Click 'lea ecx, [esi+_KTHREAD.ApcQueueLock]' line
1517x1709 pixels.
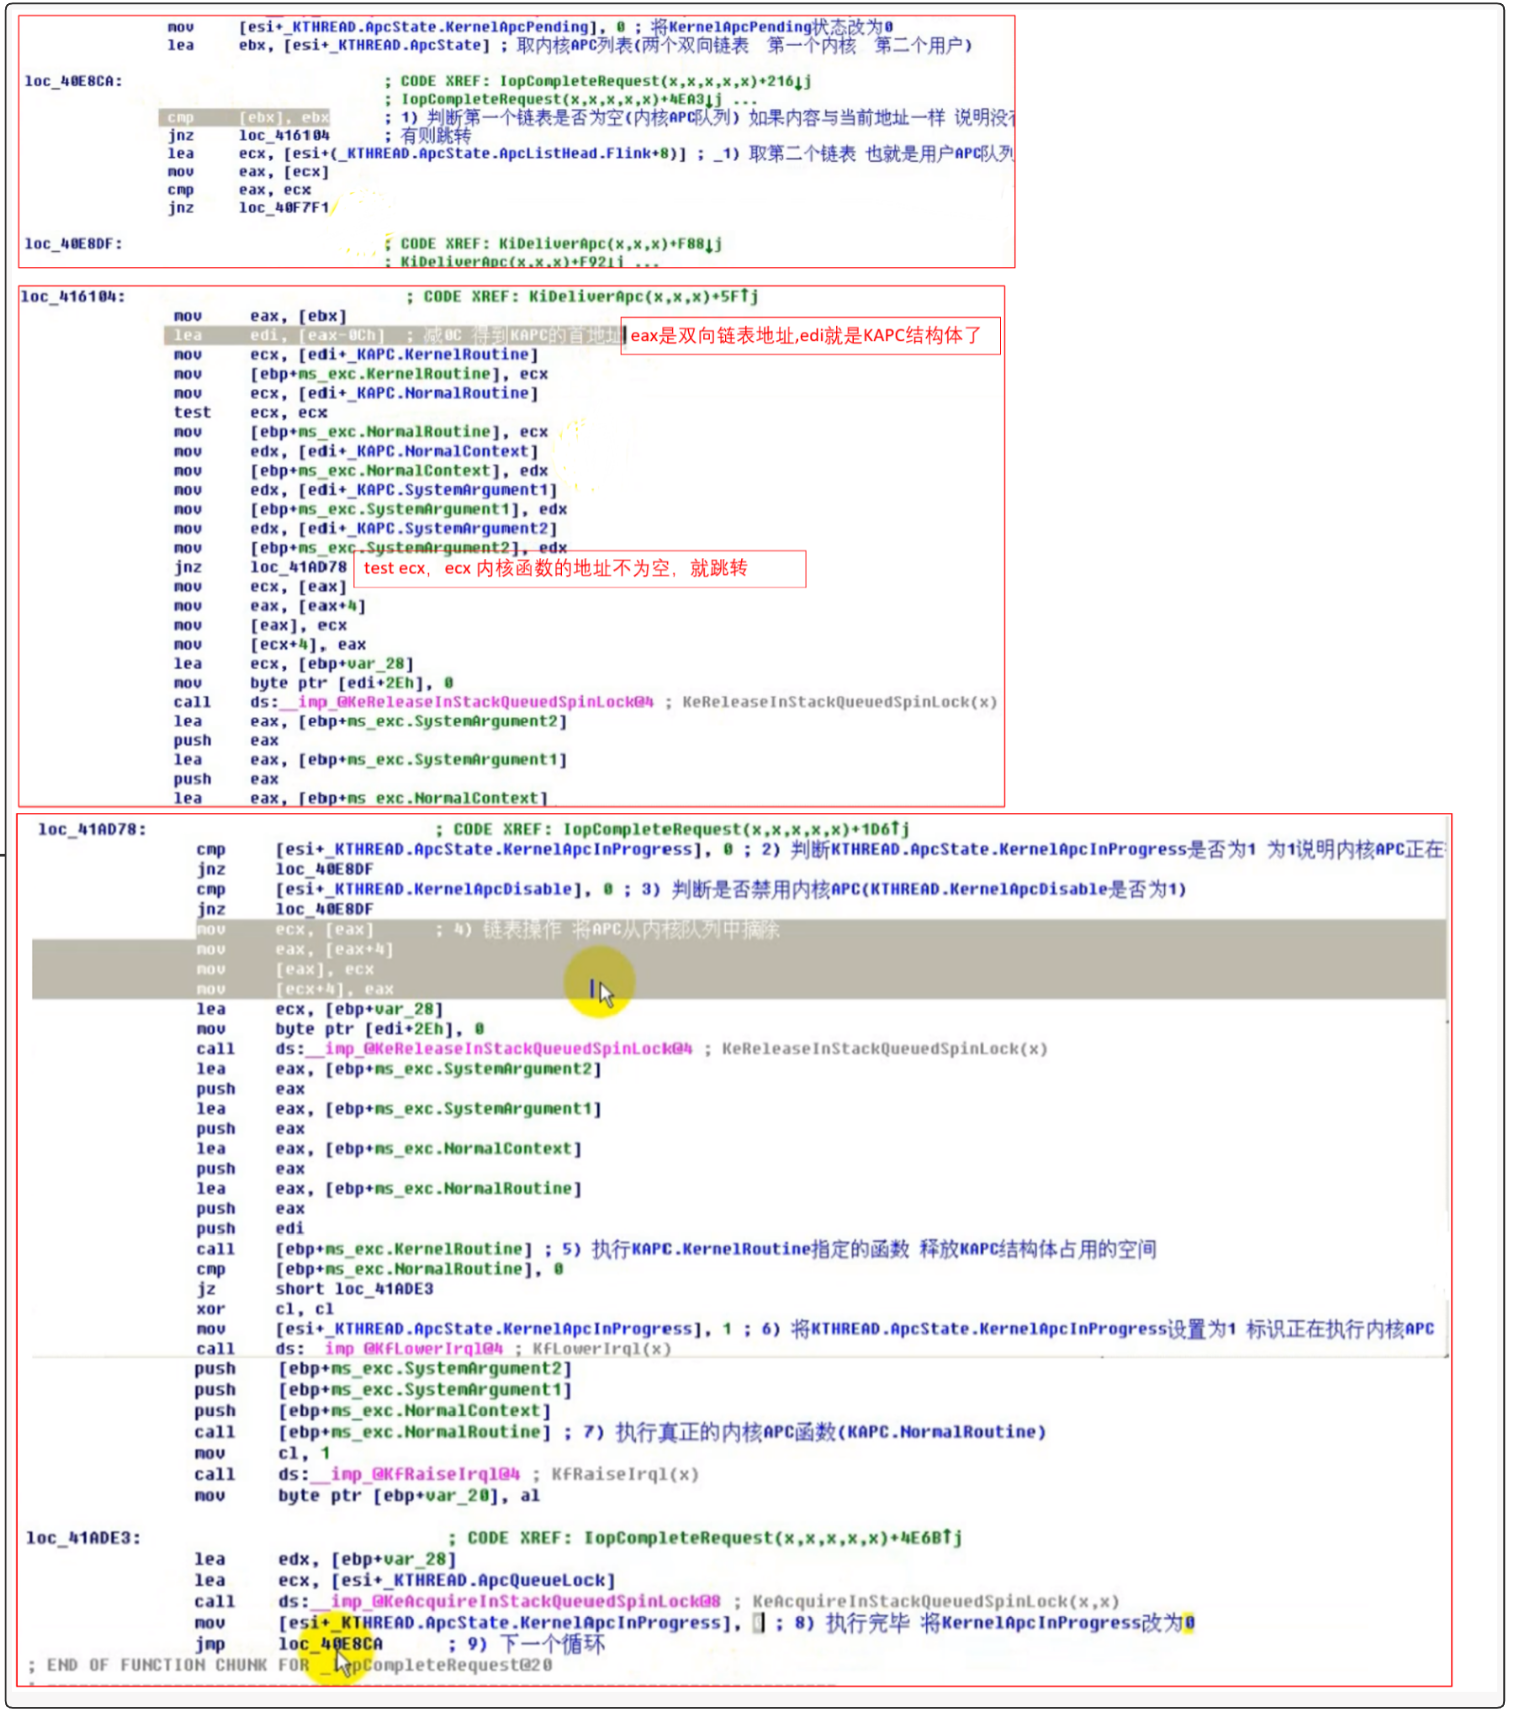pos(405,1580)
